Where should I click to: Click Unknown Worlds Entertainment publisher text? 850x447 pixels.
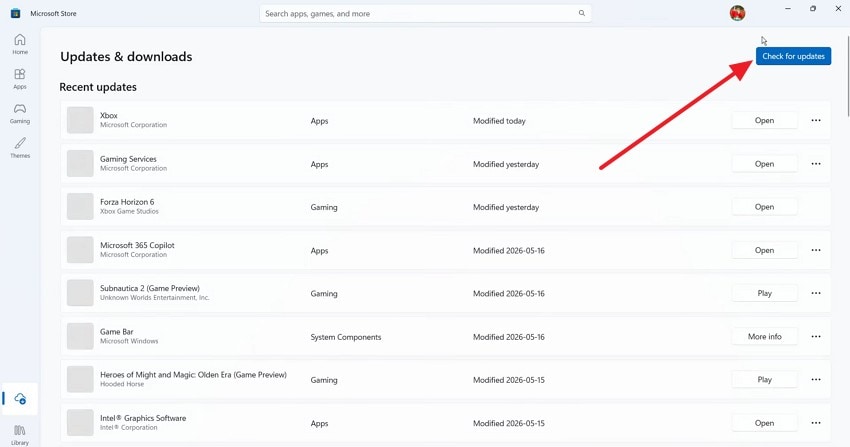(x=154, y=297)
